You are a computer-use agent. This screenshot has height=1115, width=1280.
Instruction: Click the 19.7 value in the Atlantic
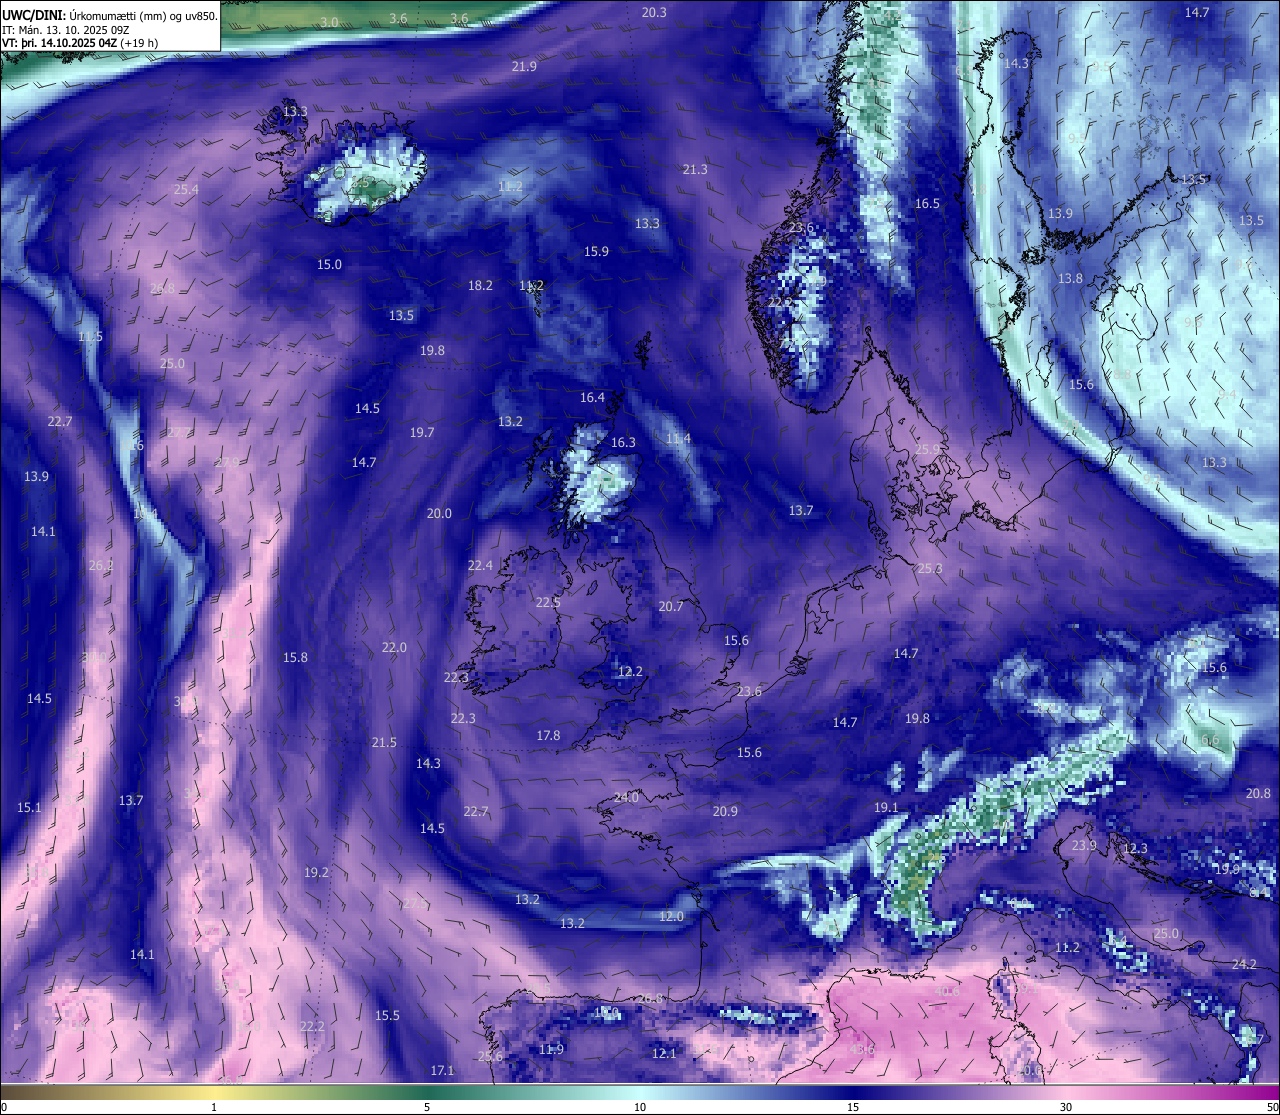point(422,432)
